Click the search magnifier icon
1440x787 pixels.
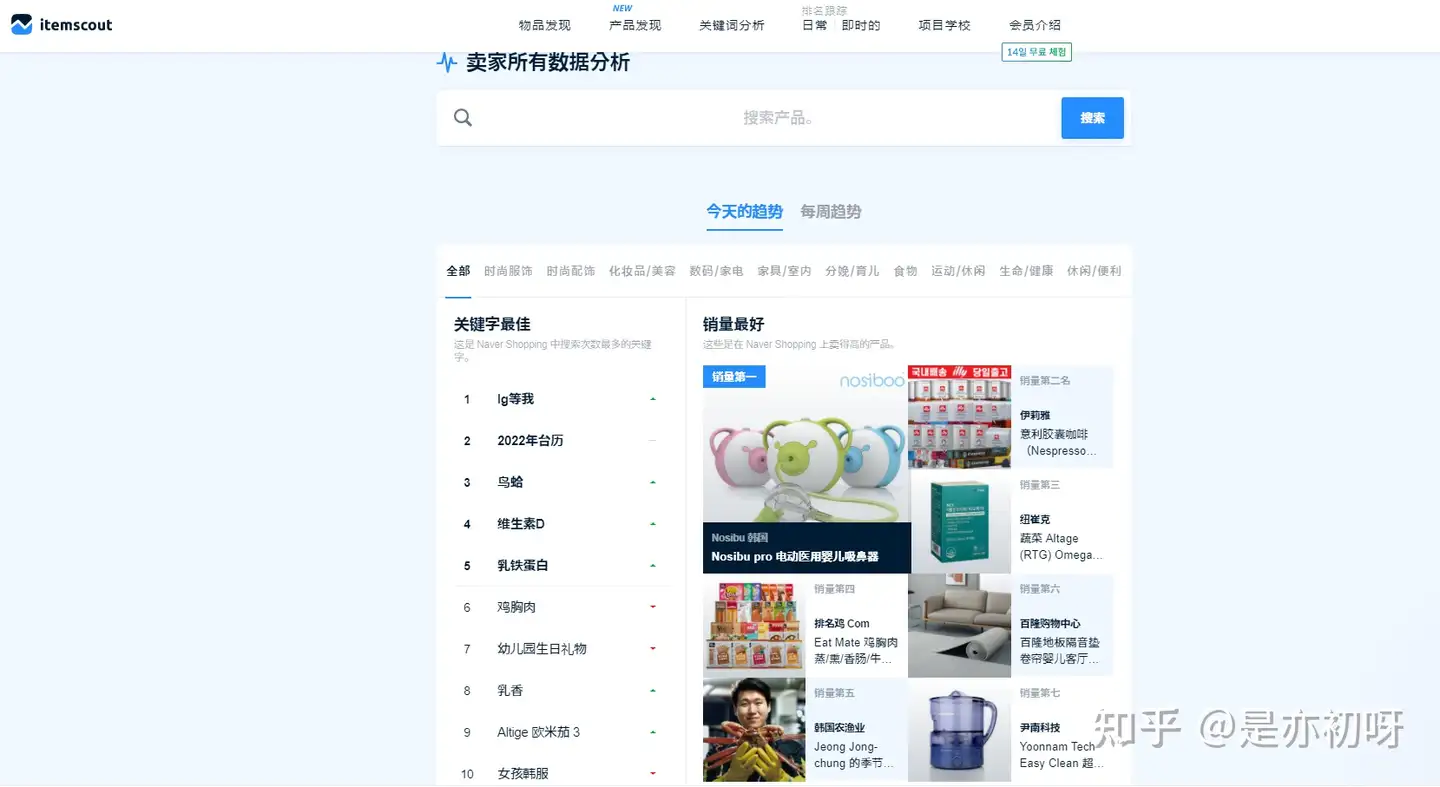click(x=463, y=118)
